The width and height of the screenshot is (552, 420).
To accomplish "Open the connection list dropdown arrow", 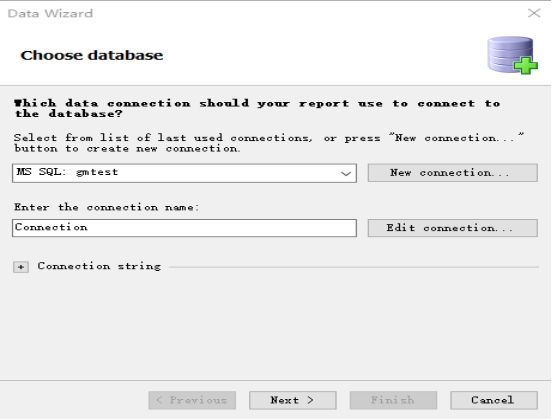I will (x=346, y=173).
